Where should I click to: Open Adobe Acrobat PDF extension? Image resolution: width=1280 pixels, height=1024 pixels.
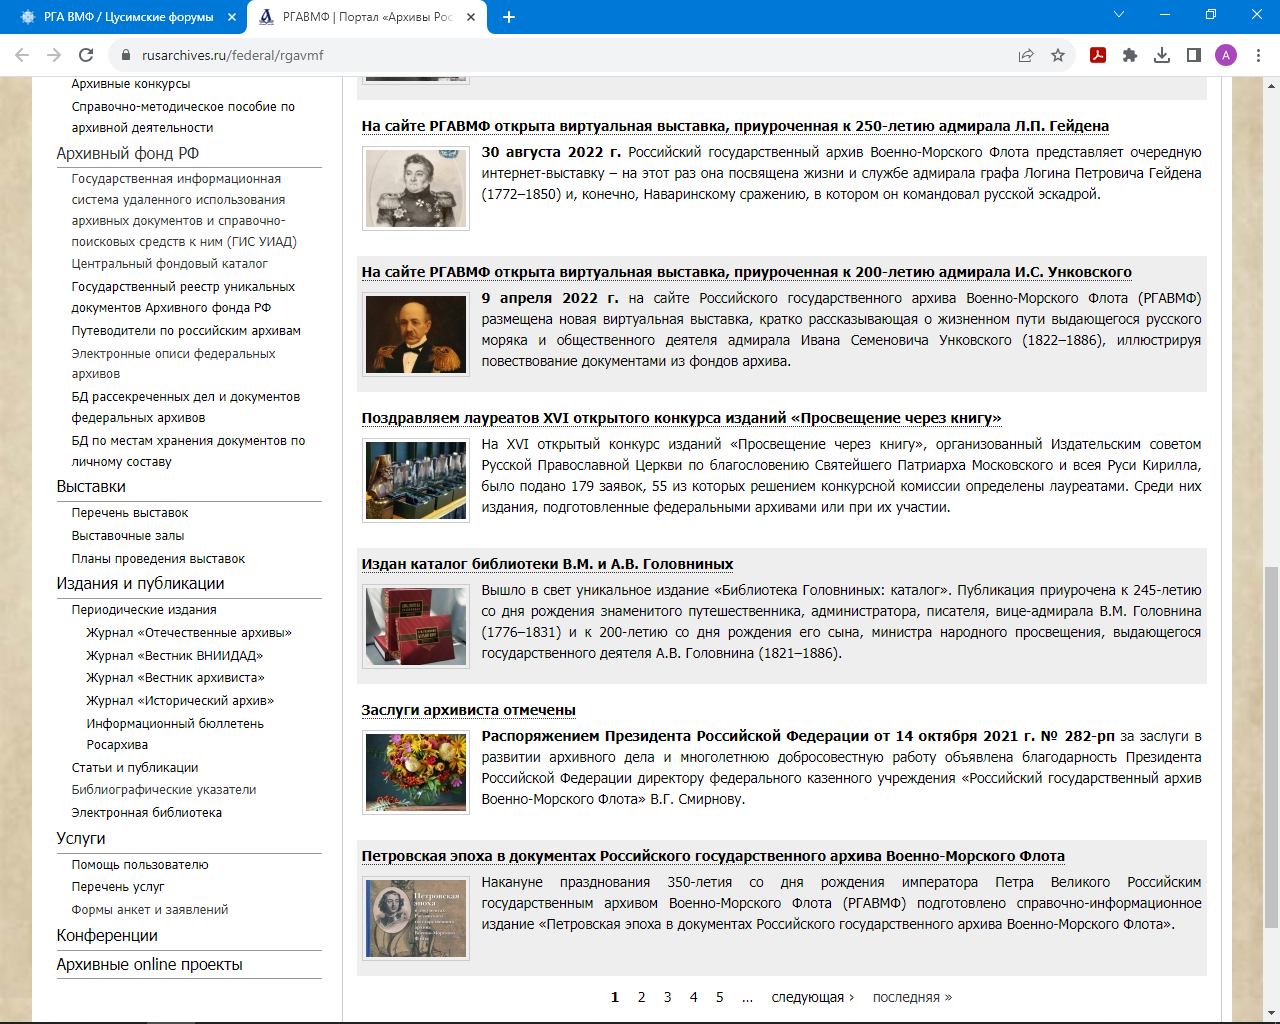click(x=1098, y=55)
